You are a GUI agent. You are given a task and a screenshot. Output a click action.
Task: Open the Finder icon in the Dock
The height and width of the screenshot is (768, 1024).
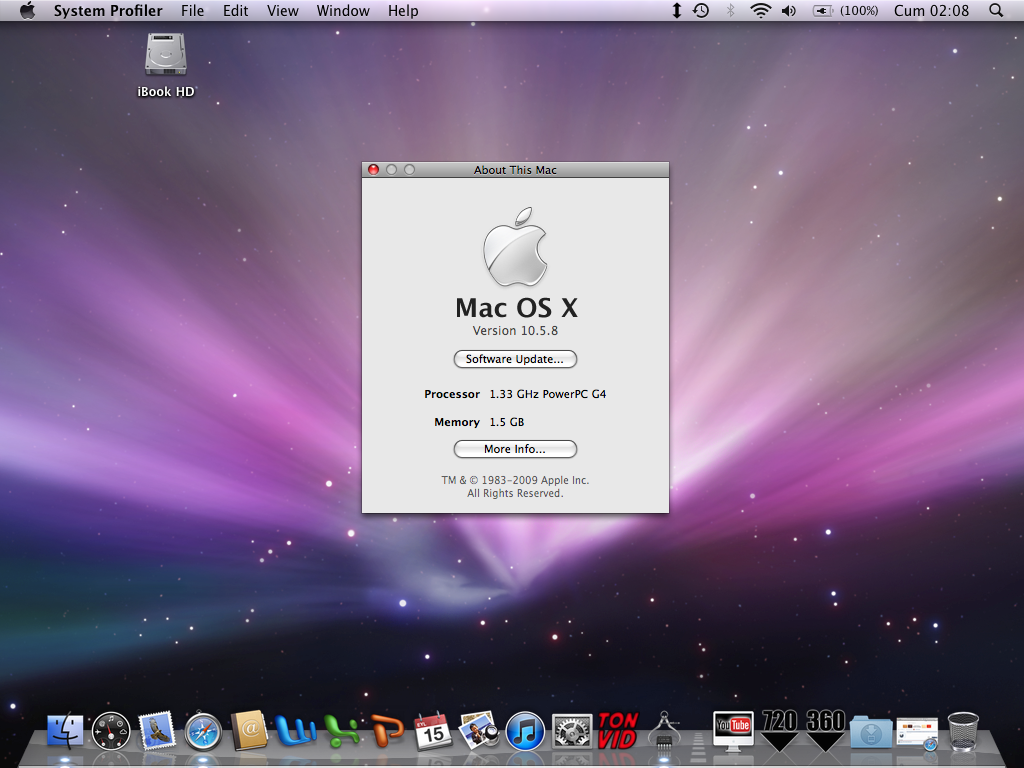pos(65,731)
